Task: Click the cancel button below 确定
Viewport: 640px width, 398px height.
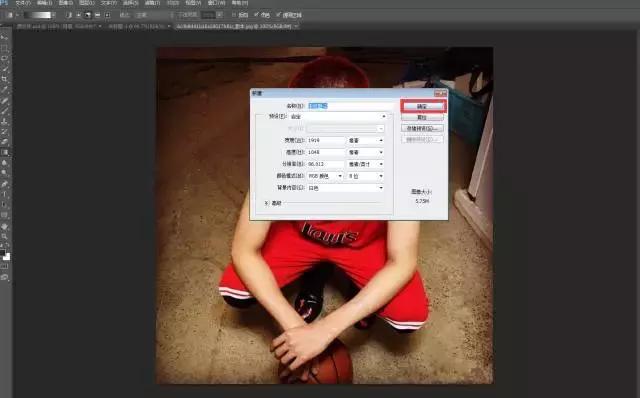Action: pyautogui.click(x=422, y=117)
